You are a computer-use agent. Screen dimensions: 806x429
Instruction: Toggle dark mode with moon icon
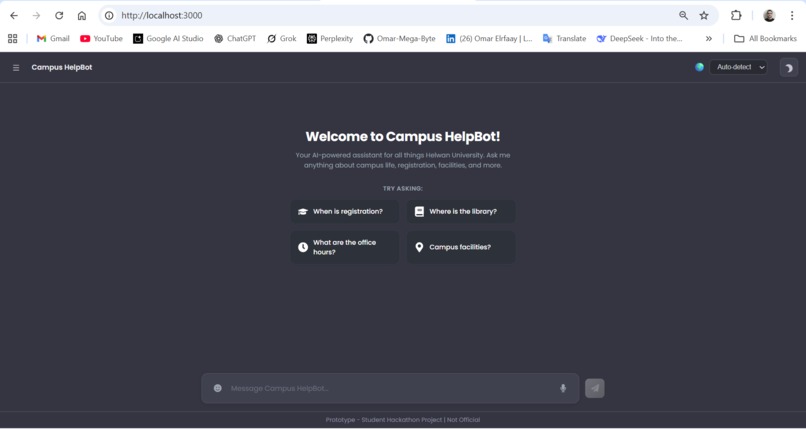(789, 68)
